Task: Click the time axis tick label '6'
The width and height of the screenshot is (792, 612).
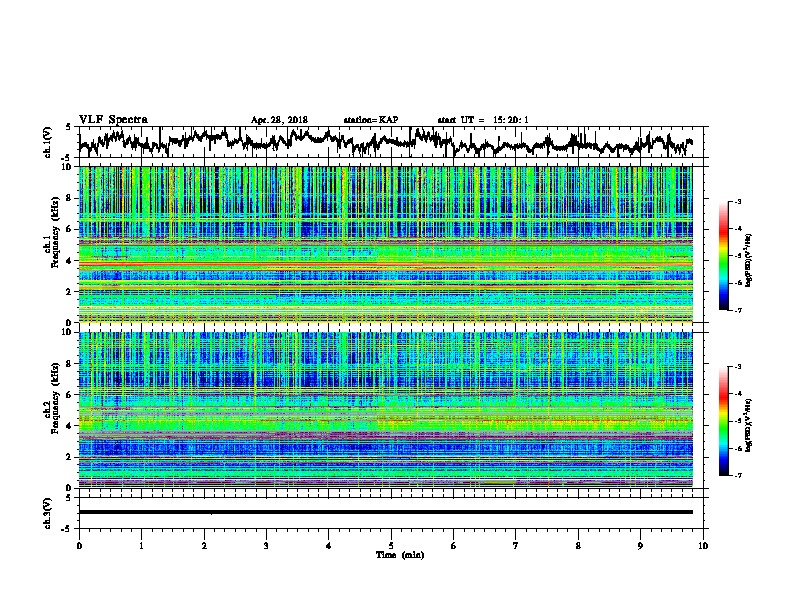Action: 454,546
